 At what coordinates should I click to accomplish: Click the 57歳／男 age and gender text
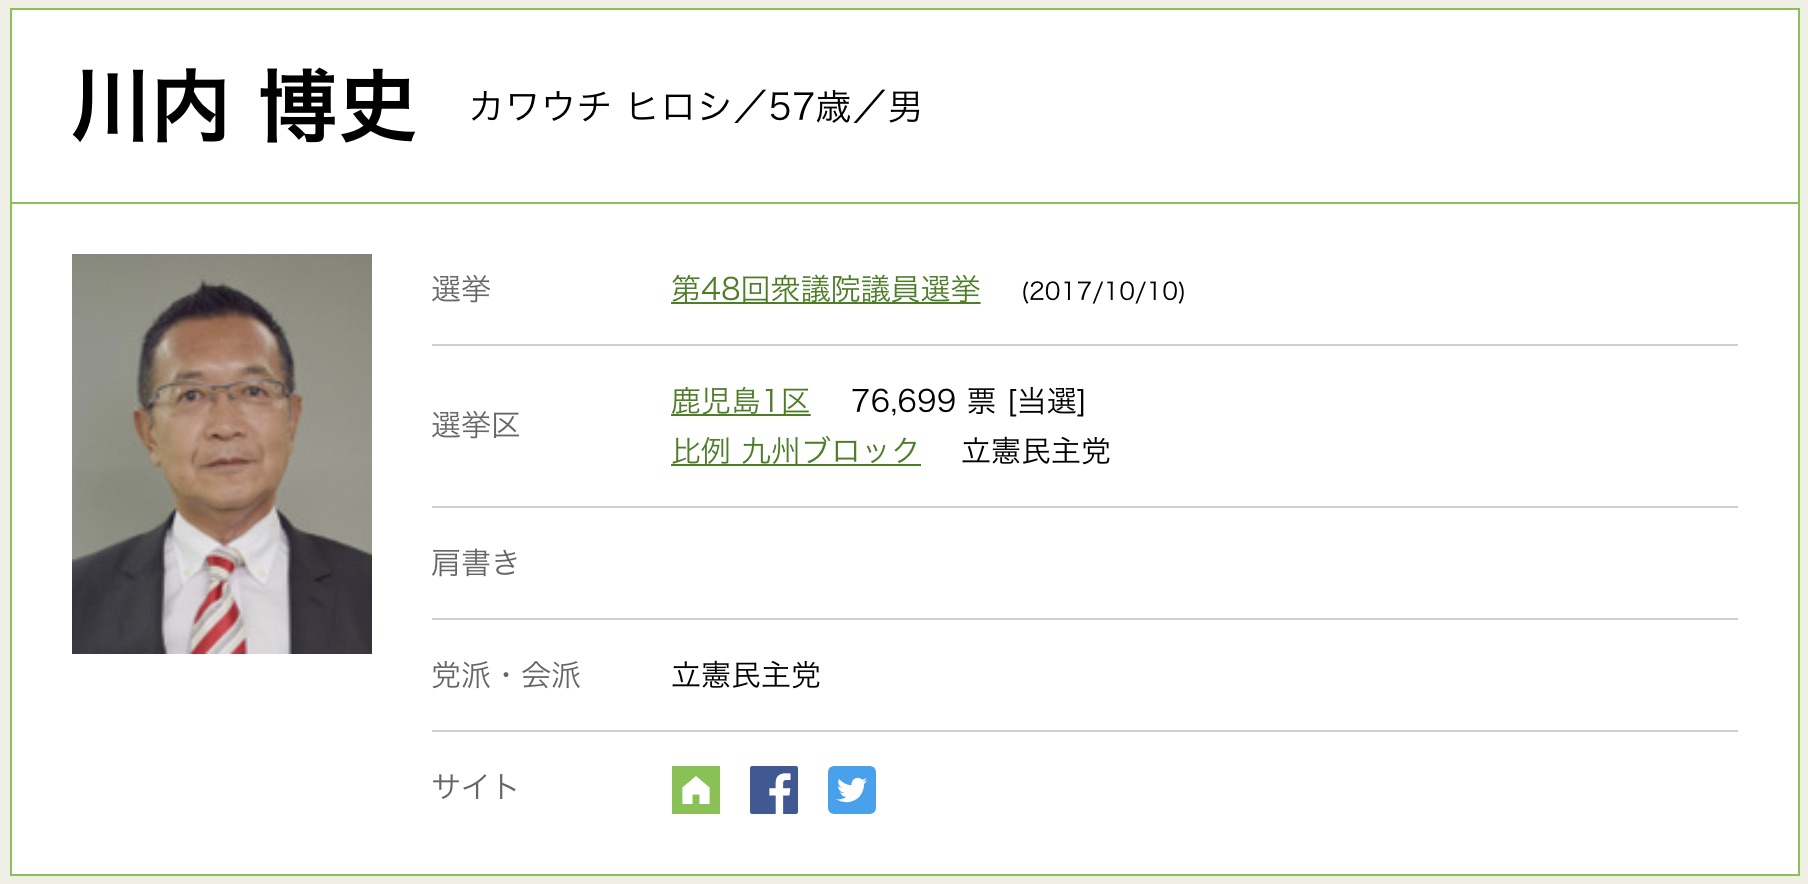[x=845, y=107]
